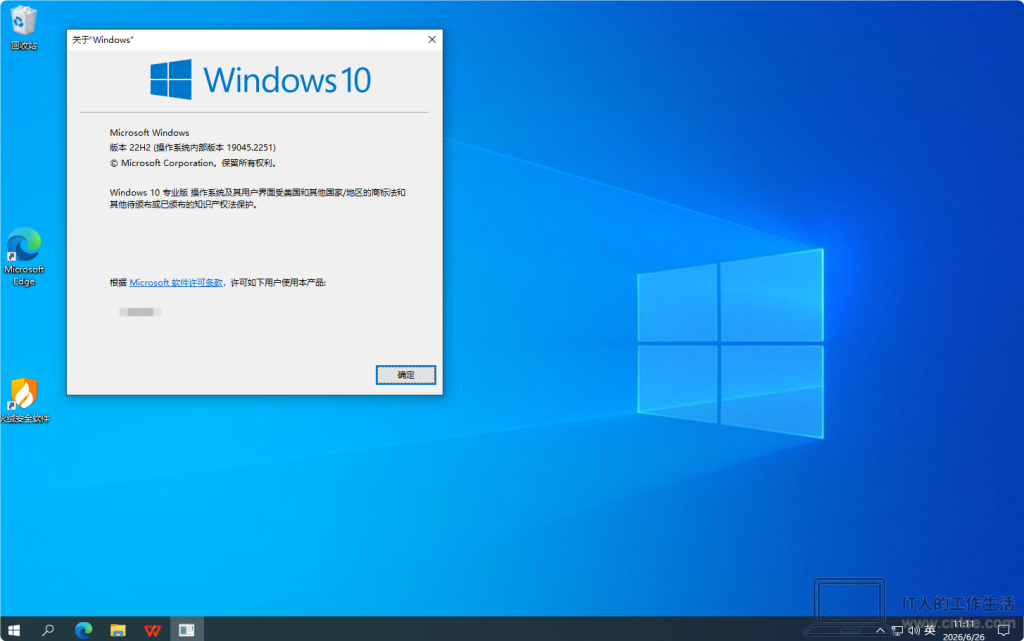Launch Edge from the taskbar
1024x641 pixels.
pos(84,630)
